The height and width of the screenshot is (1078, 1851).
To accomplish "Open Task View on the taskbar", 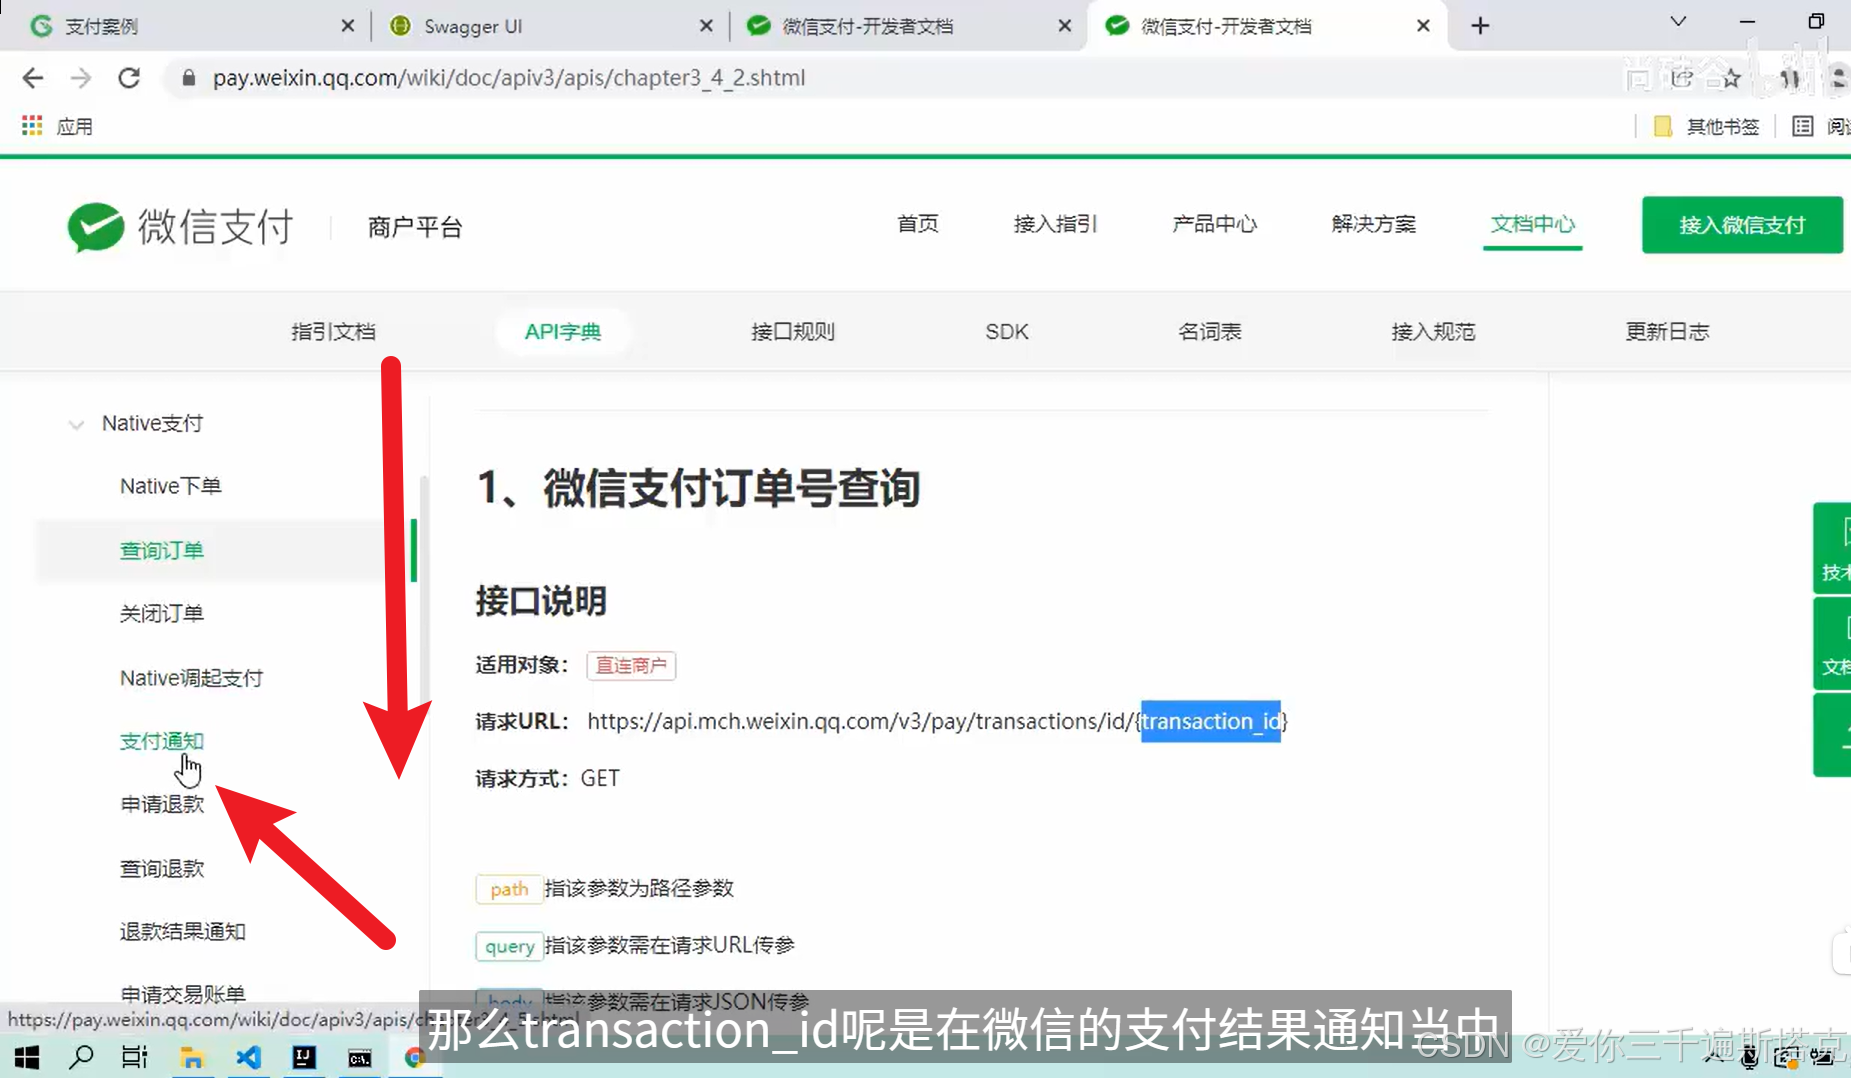I will (x=135, y=1057).
